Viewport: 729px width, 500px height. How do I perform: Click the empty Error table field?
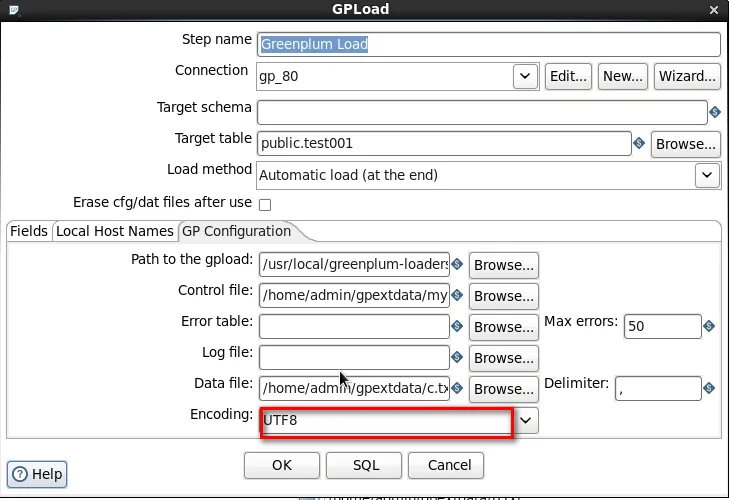[x=354, y=327]
